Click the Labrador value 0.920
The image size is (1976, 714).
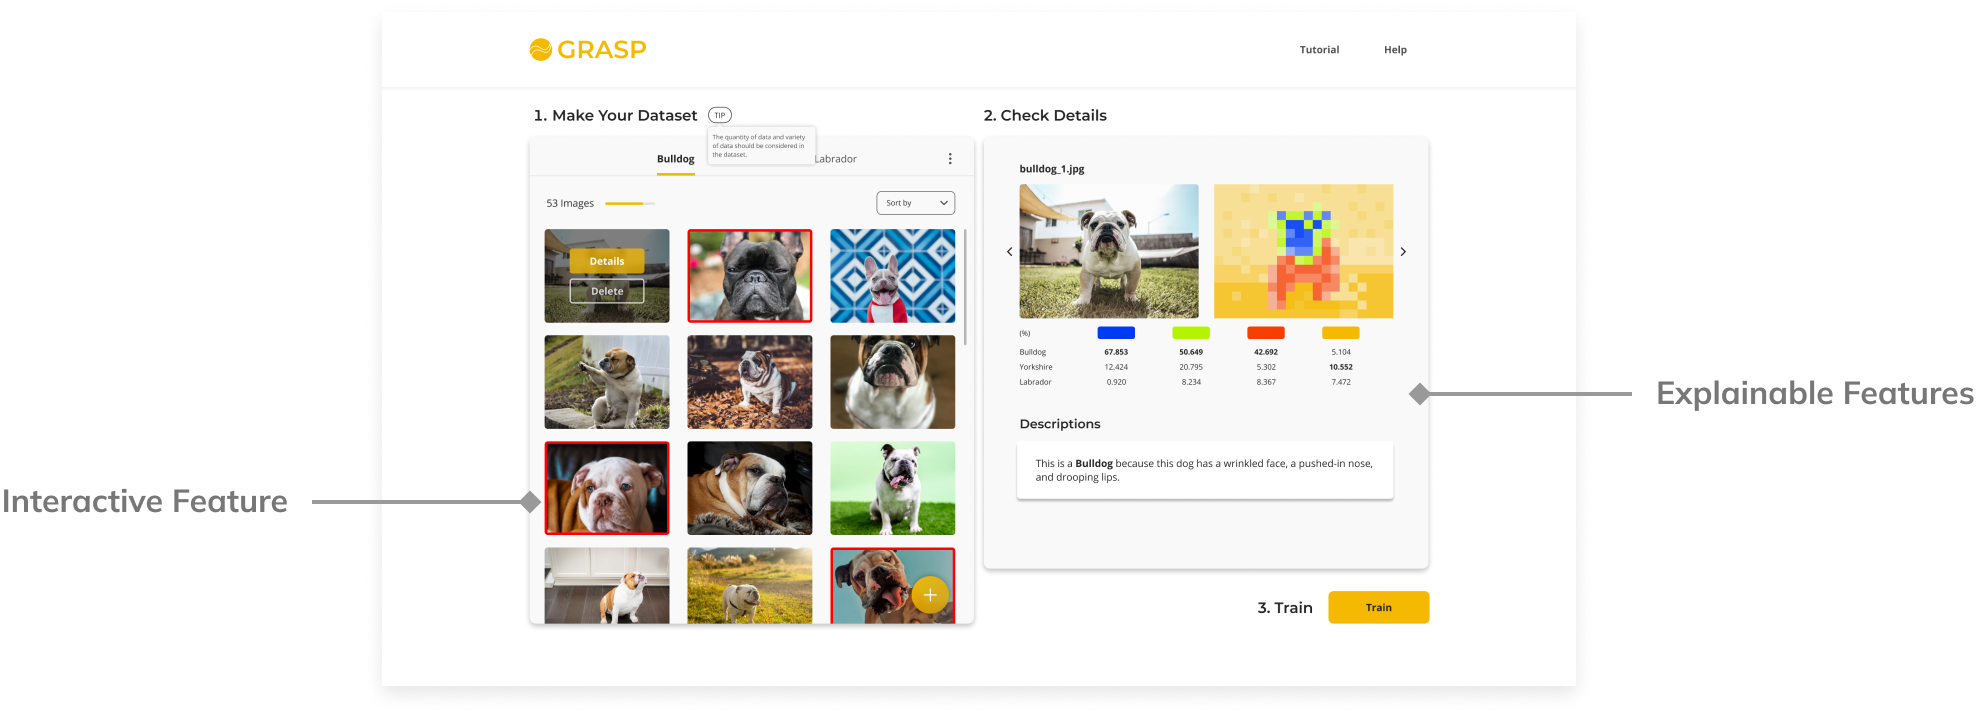pyautogui.click(x=1116, y=382)
